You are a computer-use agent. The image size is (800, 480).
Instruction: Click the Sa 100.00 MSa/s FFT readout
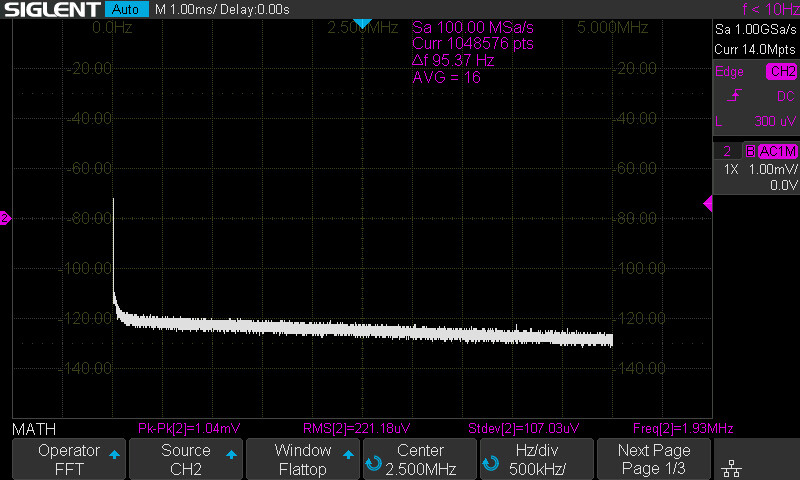473,27
